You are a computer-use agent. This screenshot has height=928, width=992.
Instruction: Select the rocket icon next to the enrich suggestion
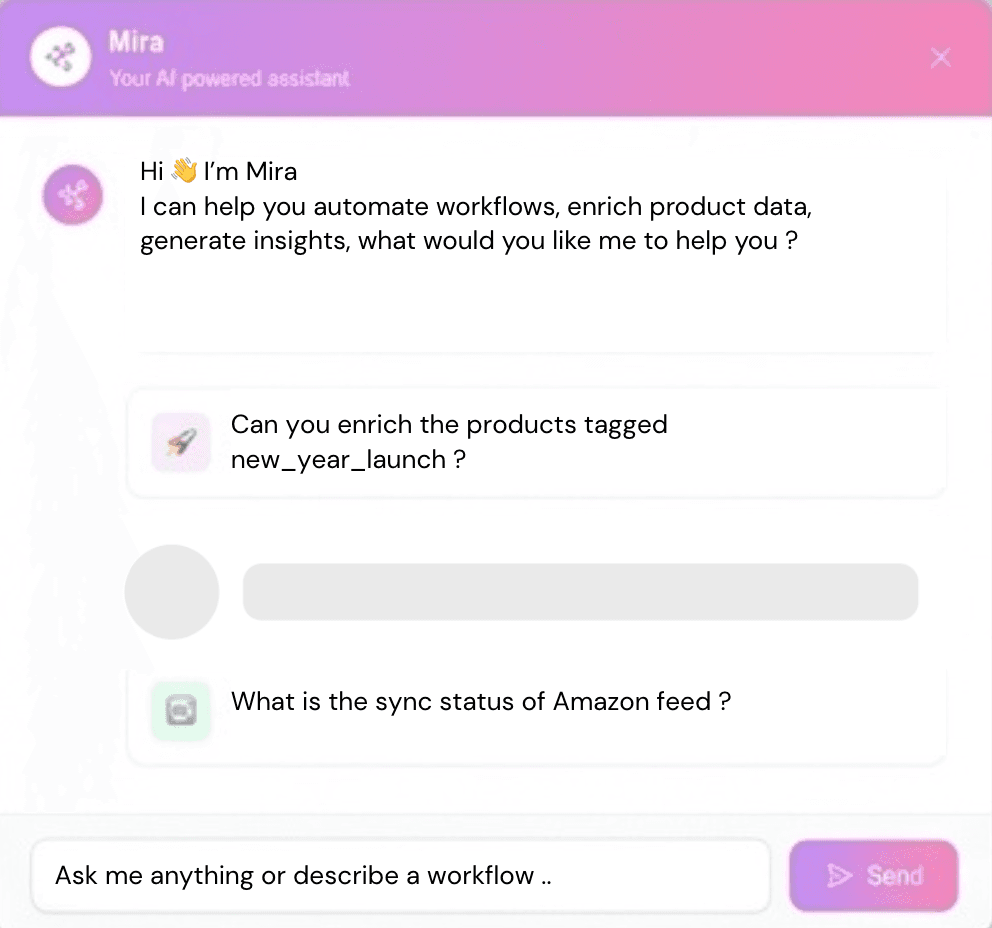[x=180, y=441]
